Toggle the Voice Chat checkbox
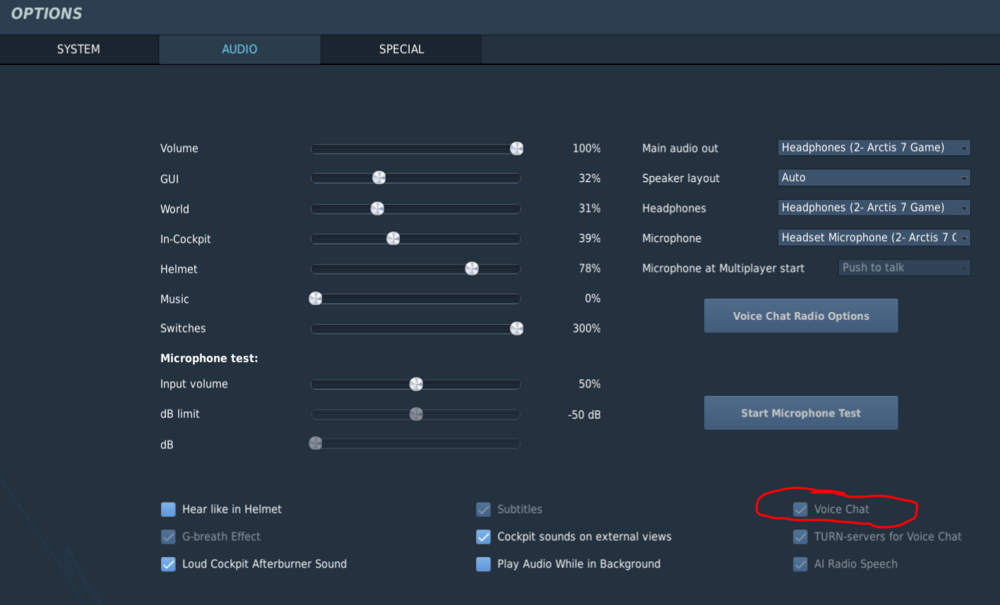Image resolution: width=1000 pixels, height=605 pixels. pyautogui.click(x=800, y=509)
